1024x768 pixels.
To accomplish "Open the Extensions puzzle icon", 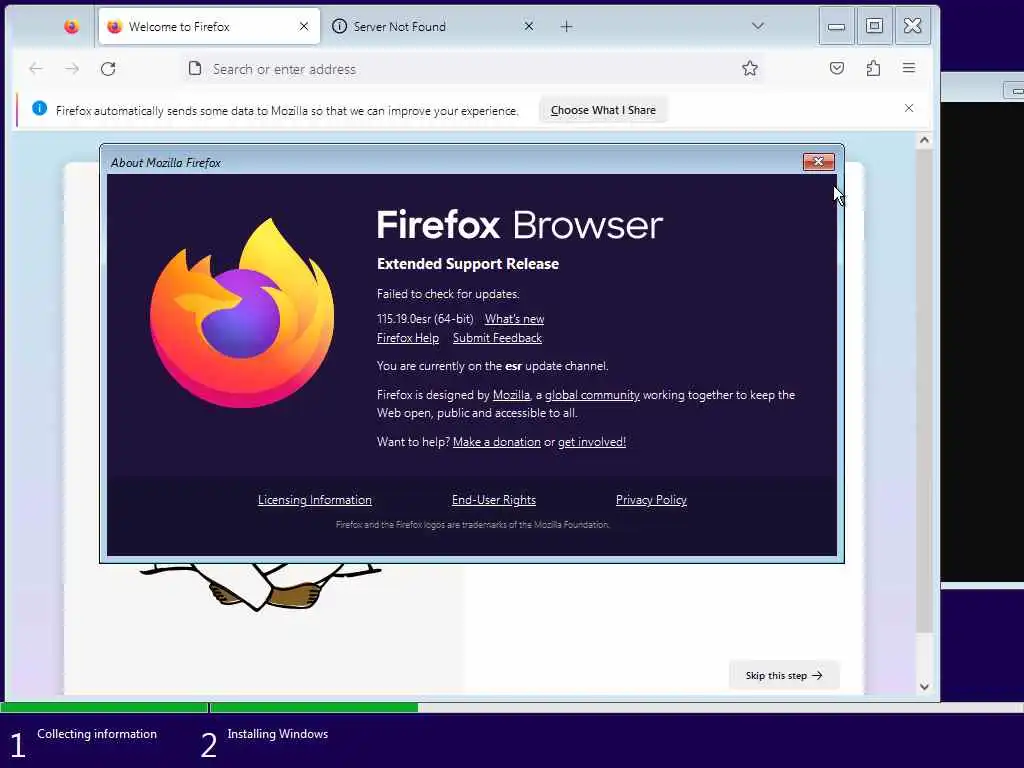I will click(x=873, y=68).
